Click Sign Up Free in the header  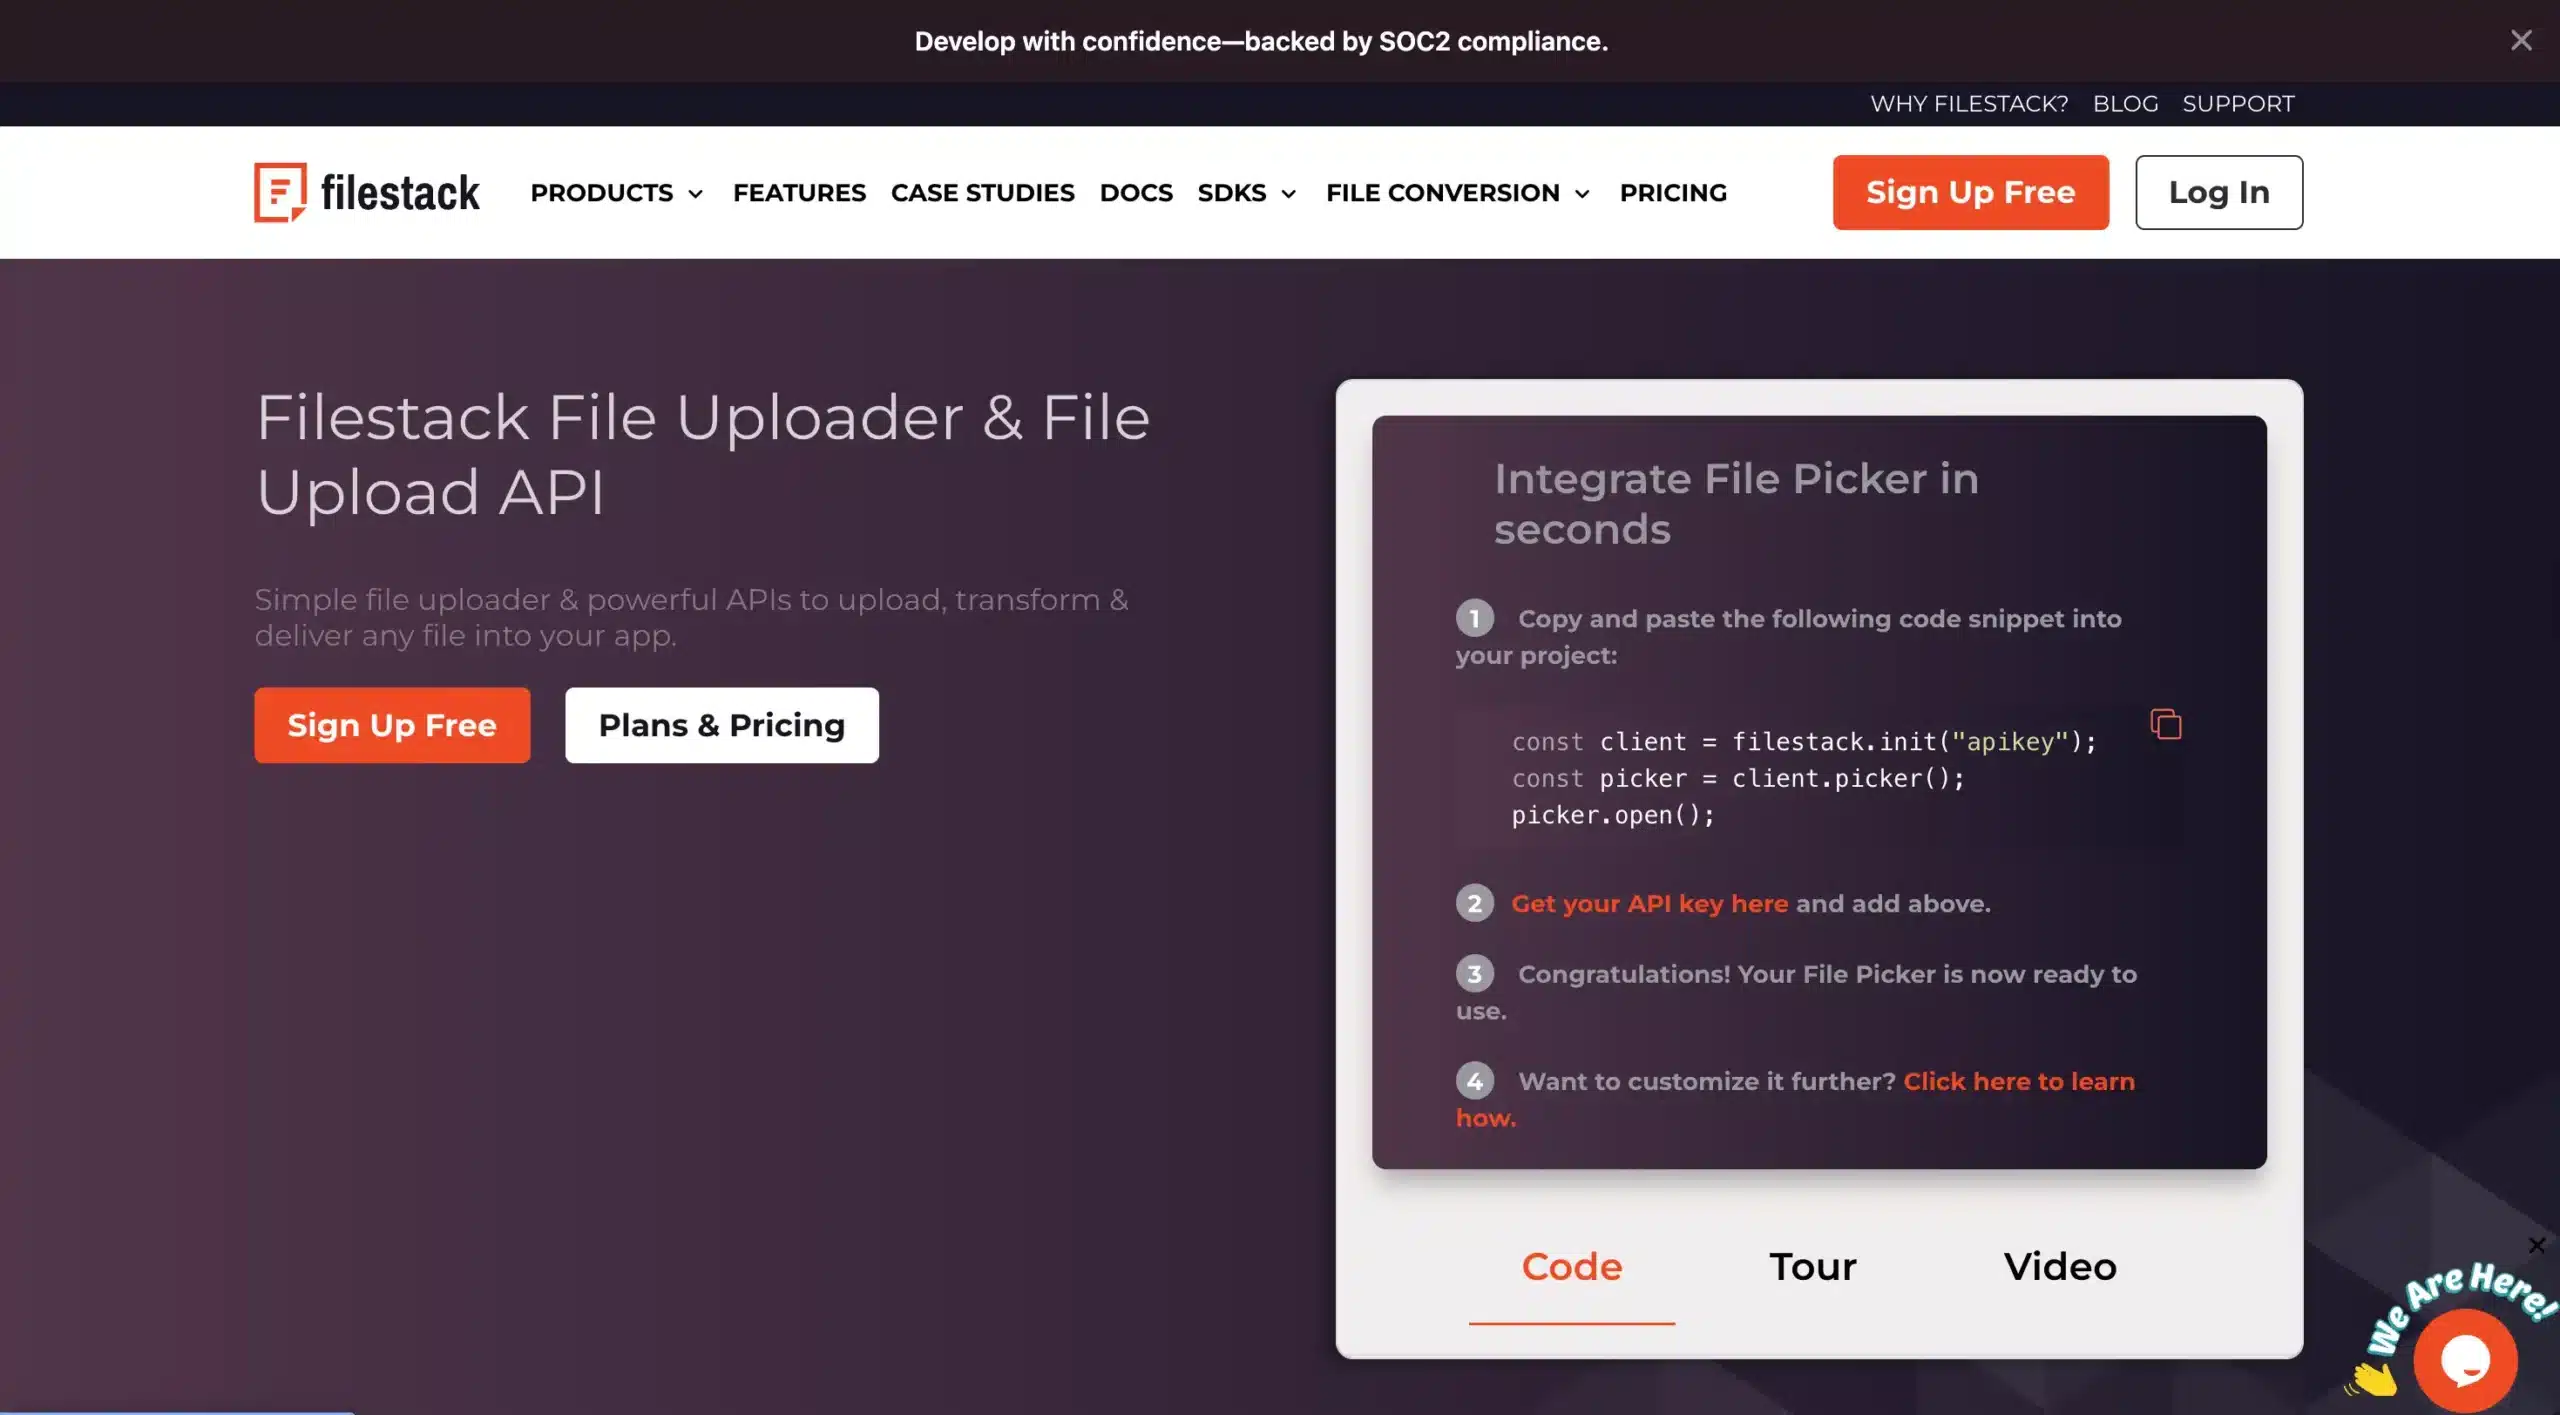[x=1970, y=192]
